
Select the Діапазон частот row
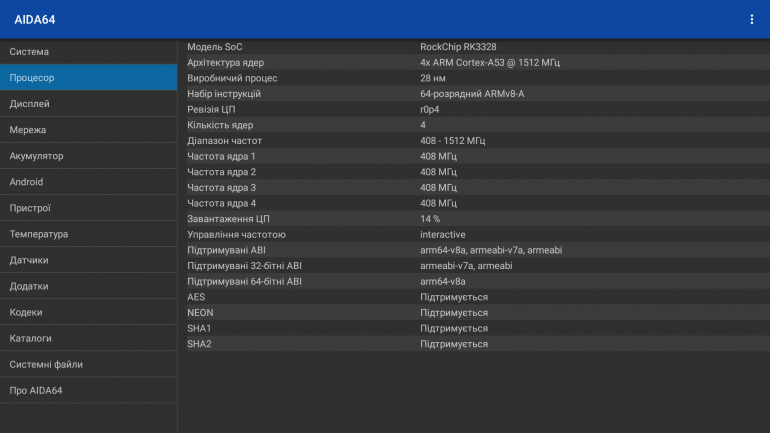click(473, 140)
